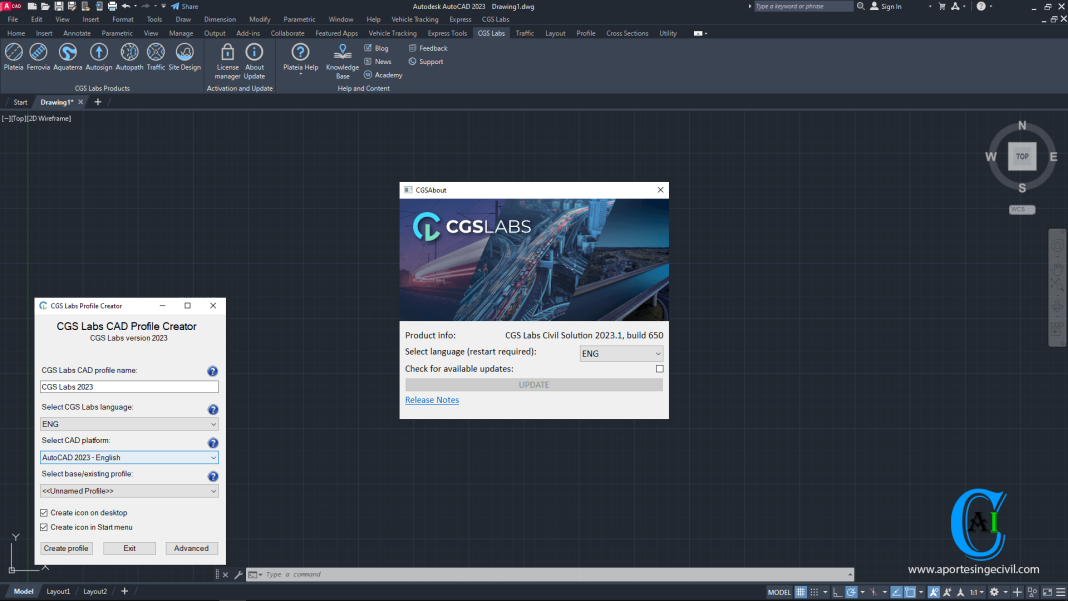Viewport: 1068px width, 601px height.
Task: Click the Autosign ribbon icon
Action: [x=99, y=52]
